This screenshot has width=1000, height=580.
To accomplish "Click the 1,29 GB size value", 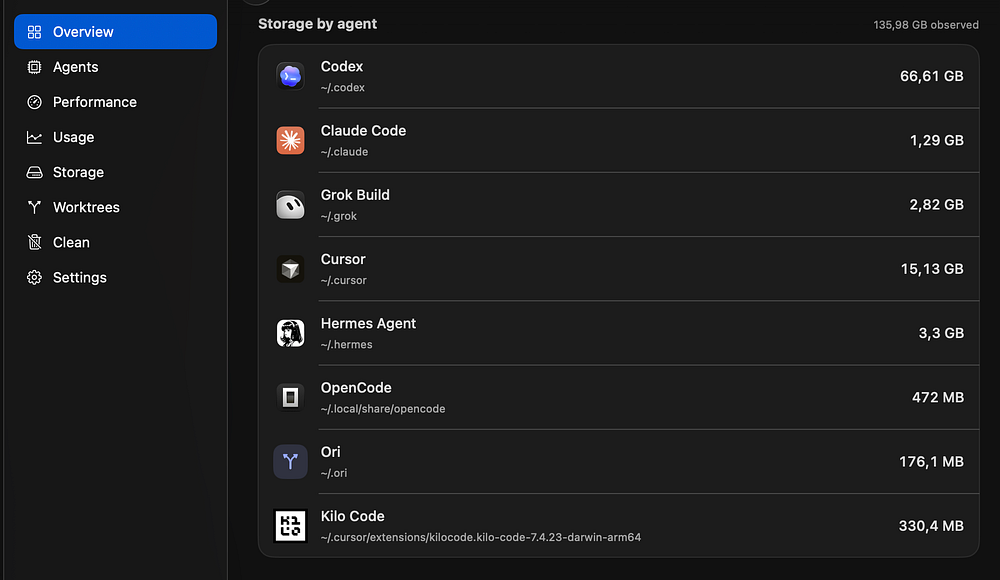I will click(x=936, y=140).
